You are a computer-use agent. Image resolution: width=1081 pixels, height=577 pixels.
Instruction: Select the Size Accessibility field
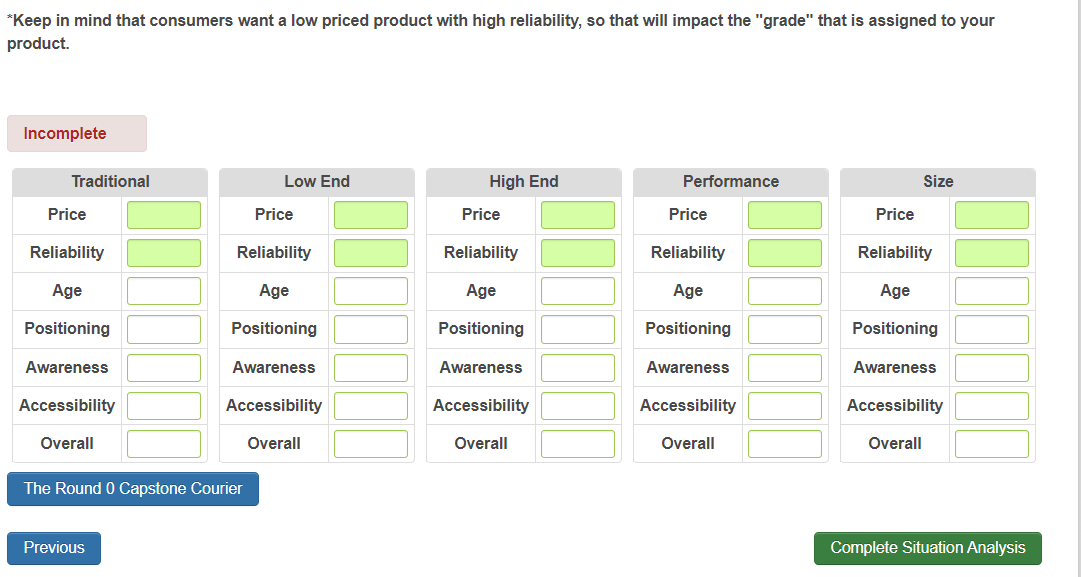coord(992,406)
